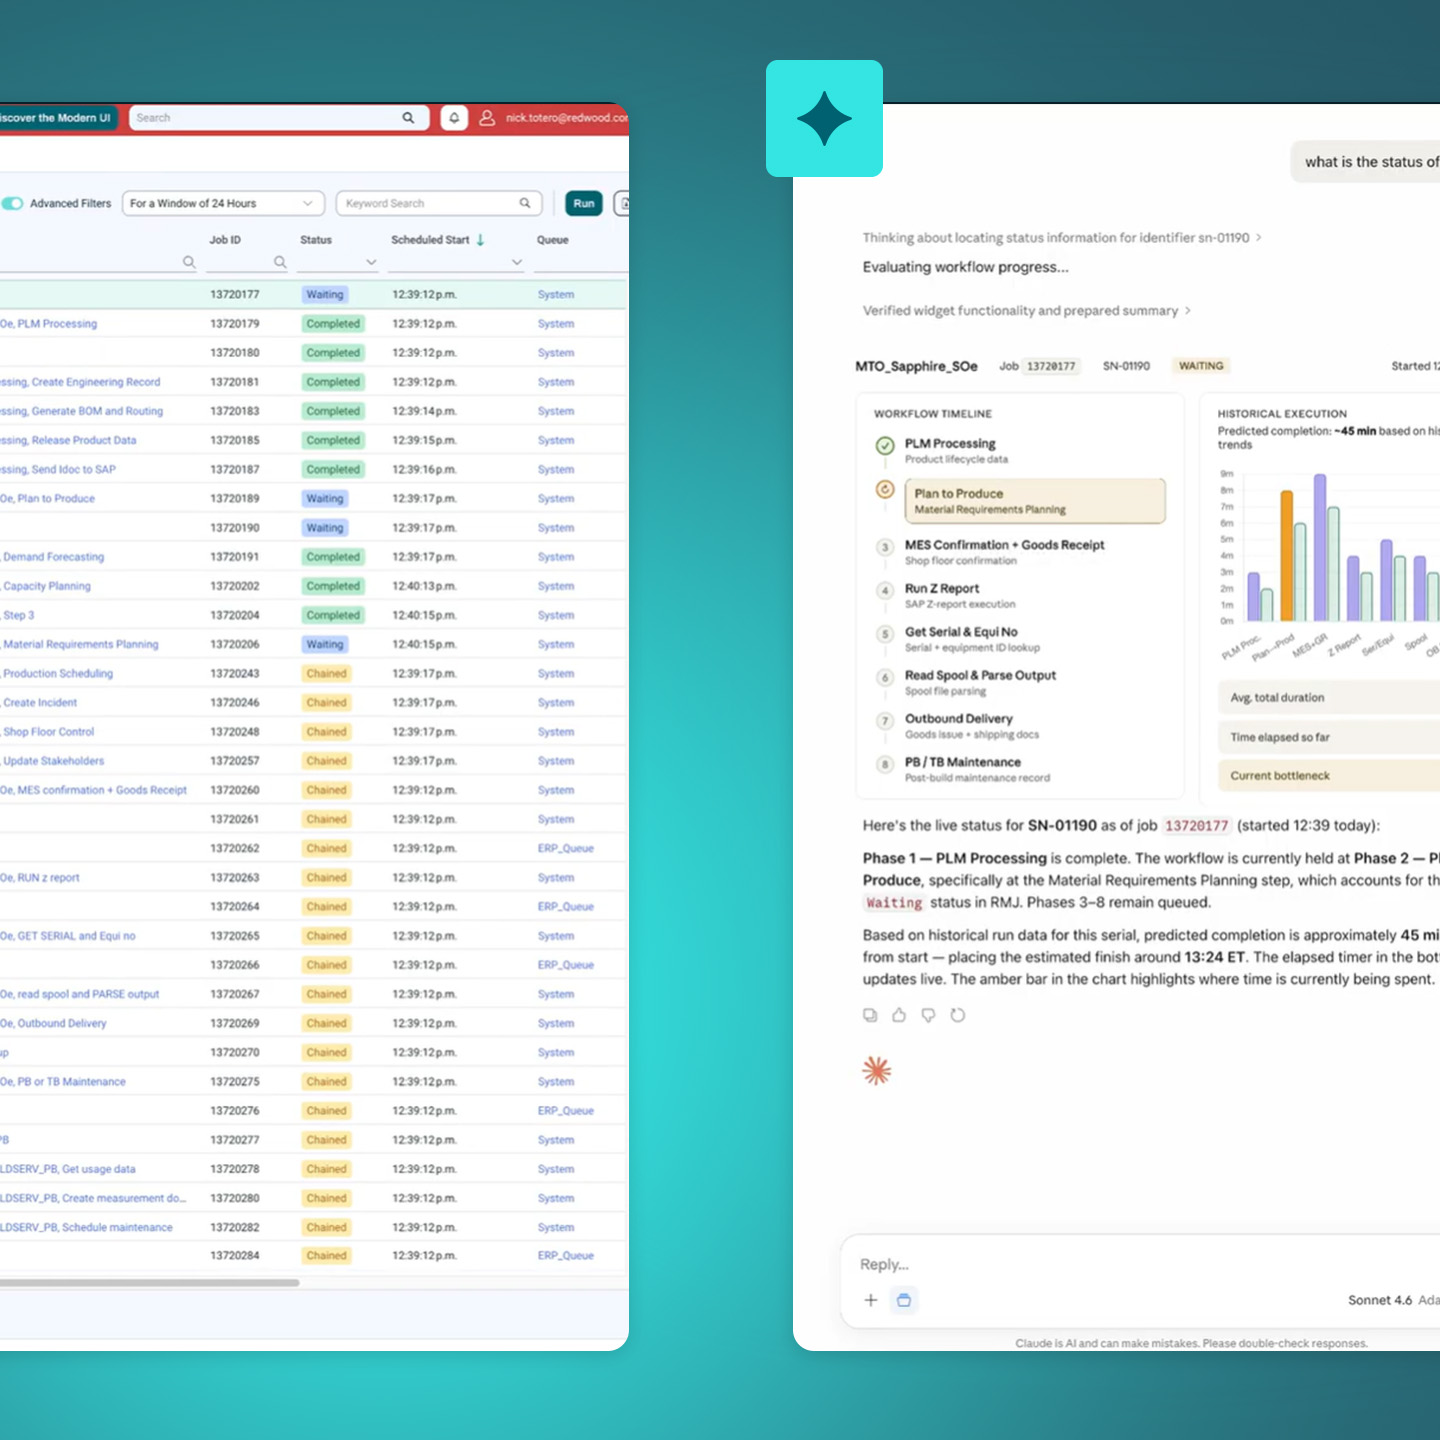Click the Run button
Screen dimensions: 1440x1440
pyautogui.click(x=584, y=203)
